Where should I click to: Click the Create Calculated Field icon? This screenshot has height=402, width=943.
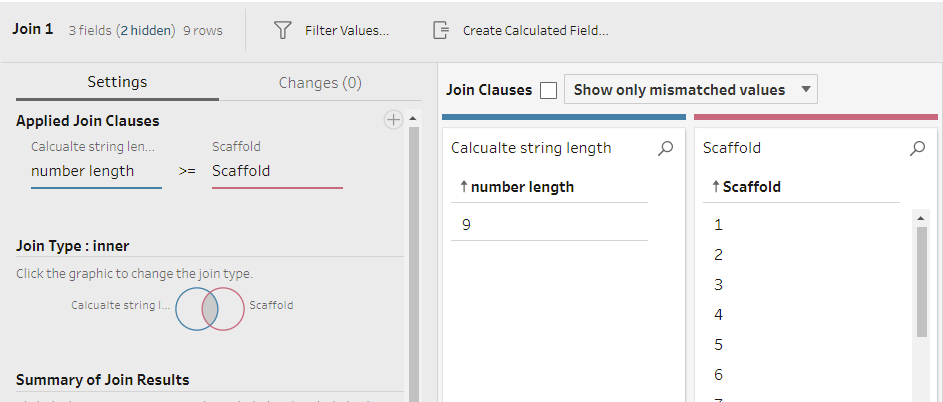(441, 30)
